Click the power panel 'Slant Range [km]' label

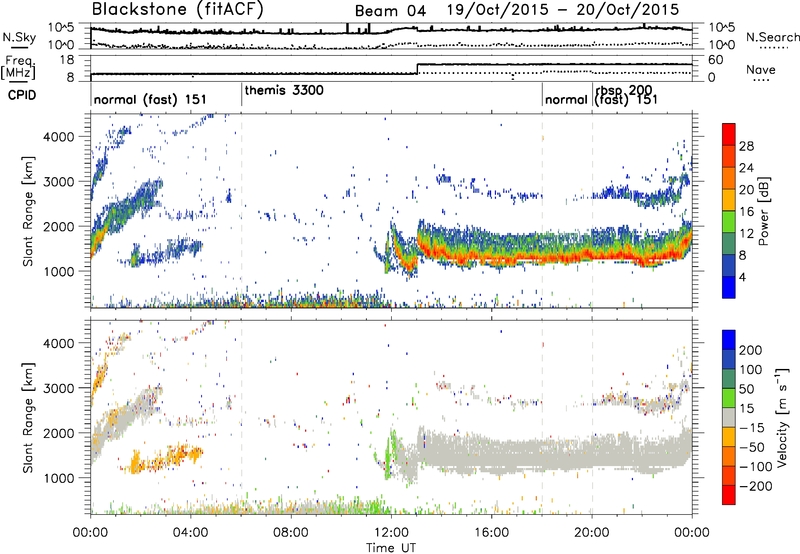point(28,211)
